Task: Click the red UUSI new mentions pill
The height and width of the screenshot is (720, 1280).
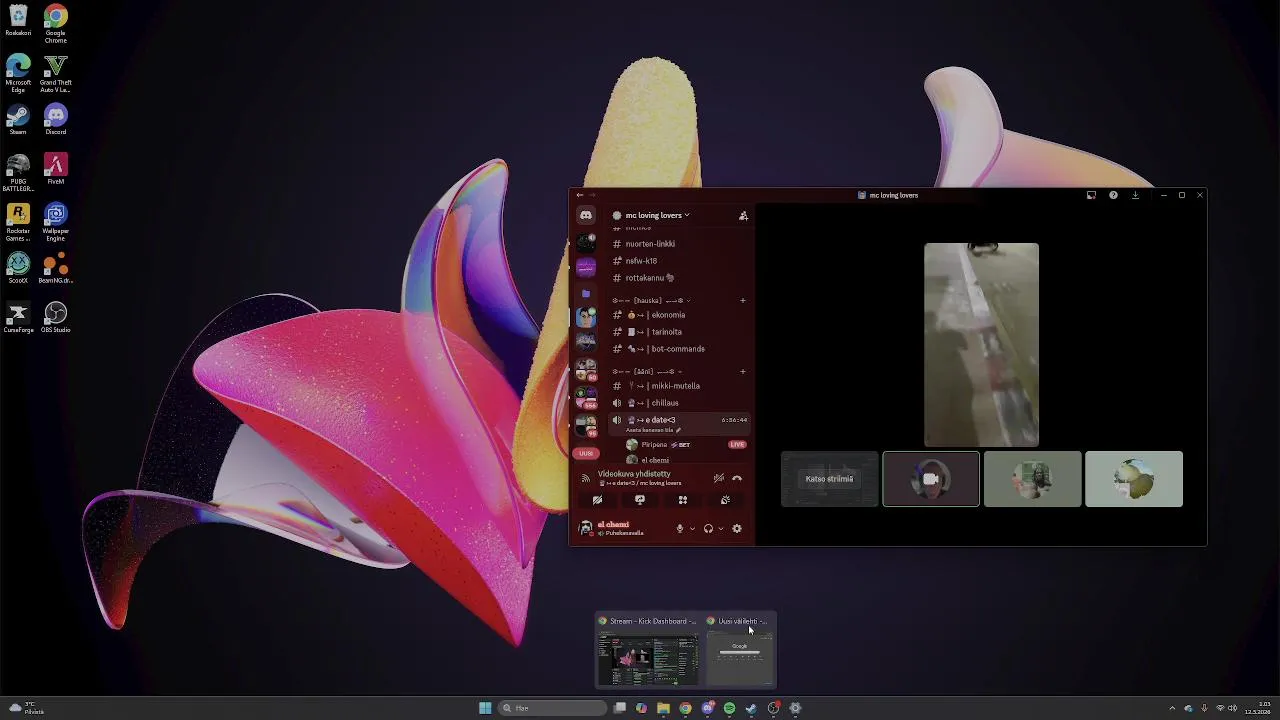Action: coord(586,453)
